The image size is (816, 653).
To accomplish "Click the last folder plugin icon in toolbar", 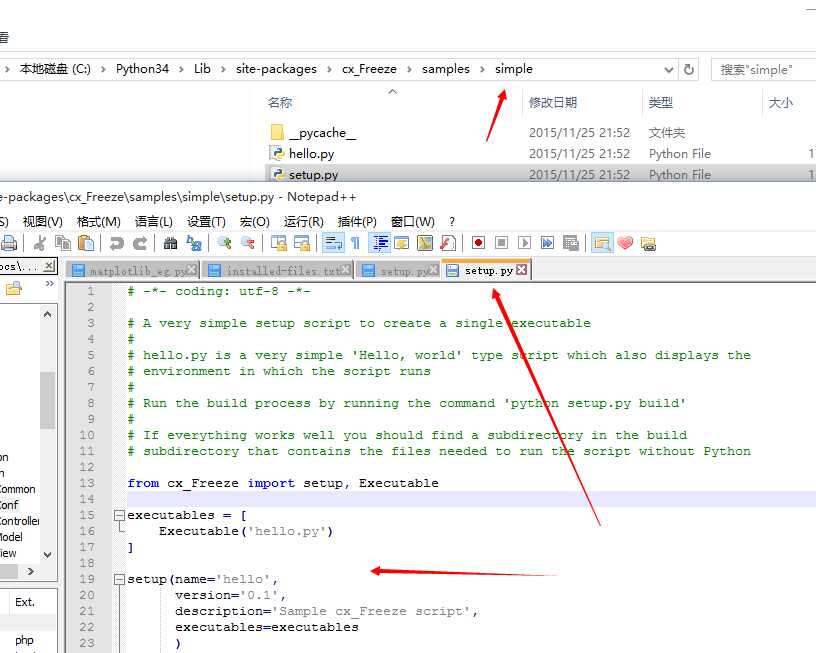I will click(648, 243).
